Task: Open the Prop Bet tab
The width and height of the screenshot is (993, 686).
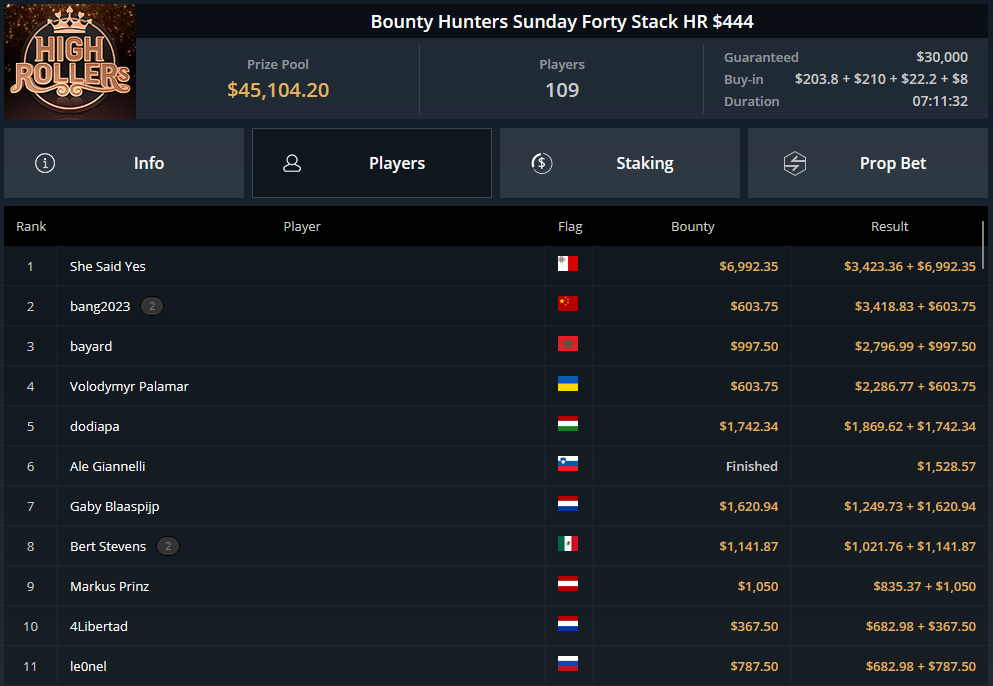Action: pyautogui.click(x=868, y=163)
